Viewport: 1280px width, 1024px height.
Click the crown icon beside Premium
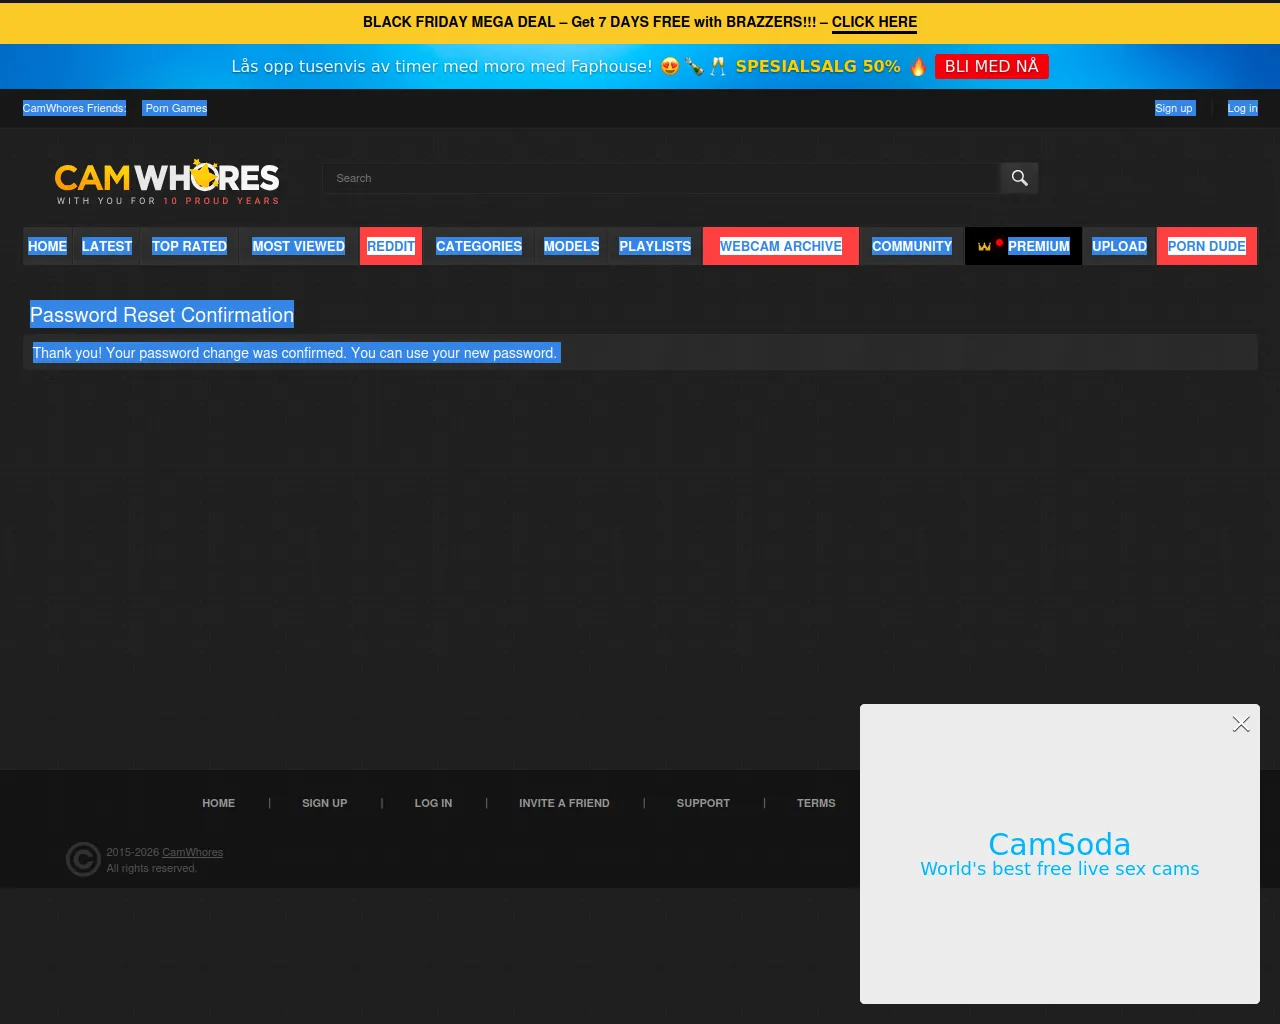click(x=984, y=246)
